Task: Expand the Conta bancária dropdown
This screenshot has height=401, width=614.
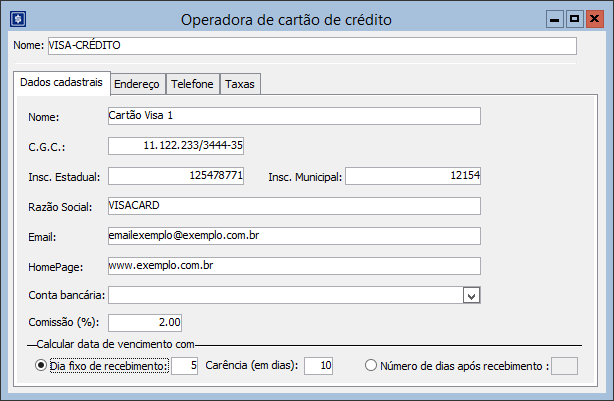Action: (x=472, y=295)
